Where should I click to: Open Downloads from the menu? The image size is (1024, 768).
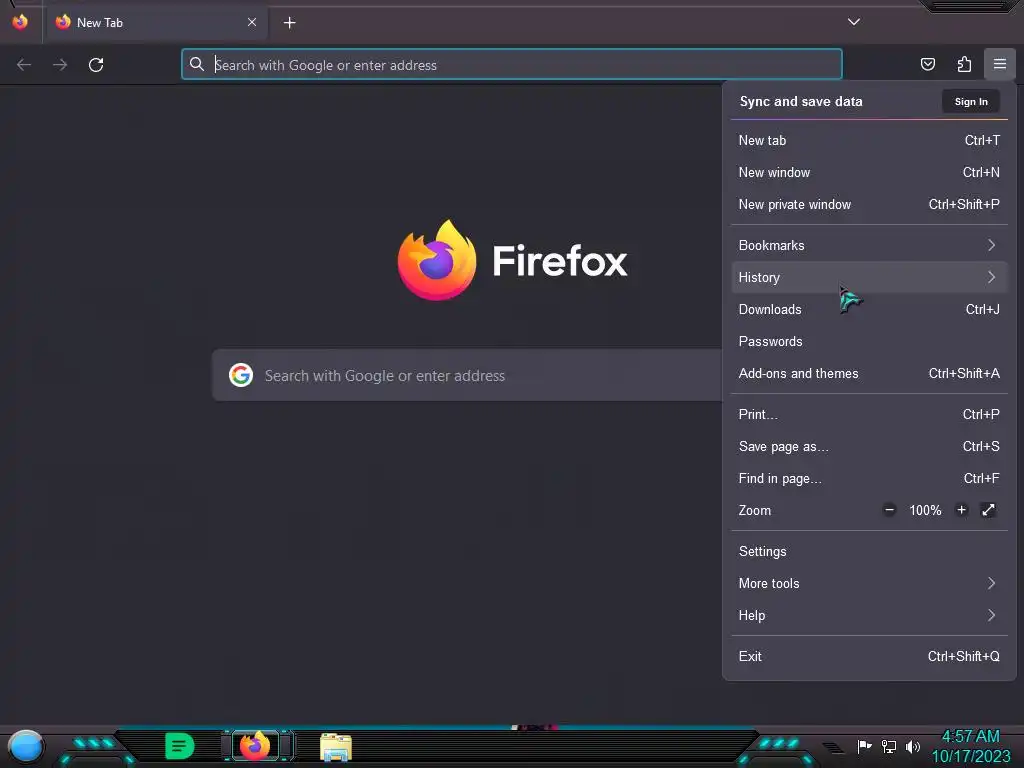[869, 310]
